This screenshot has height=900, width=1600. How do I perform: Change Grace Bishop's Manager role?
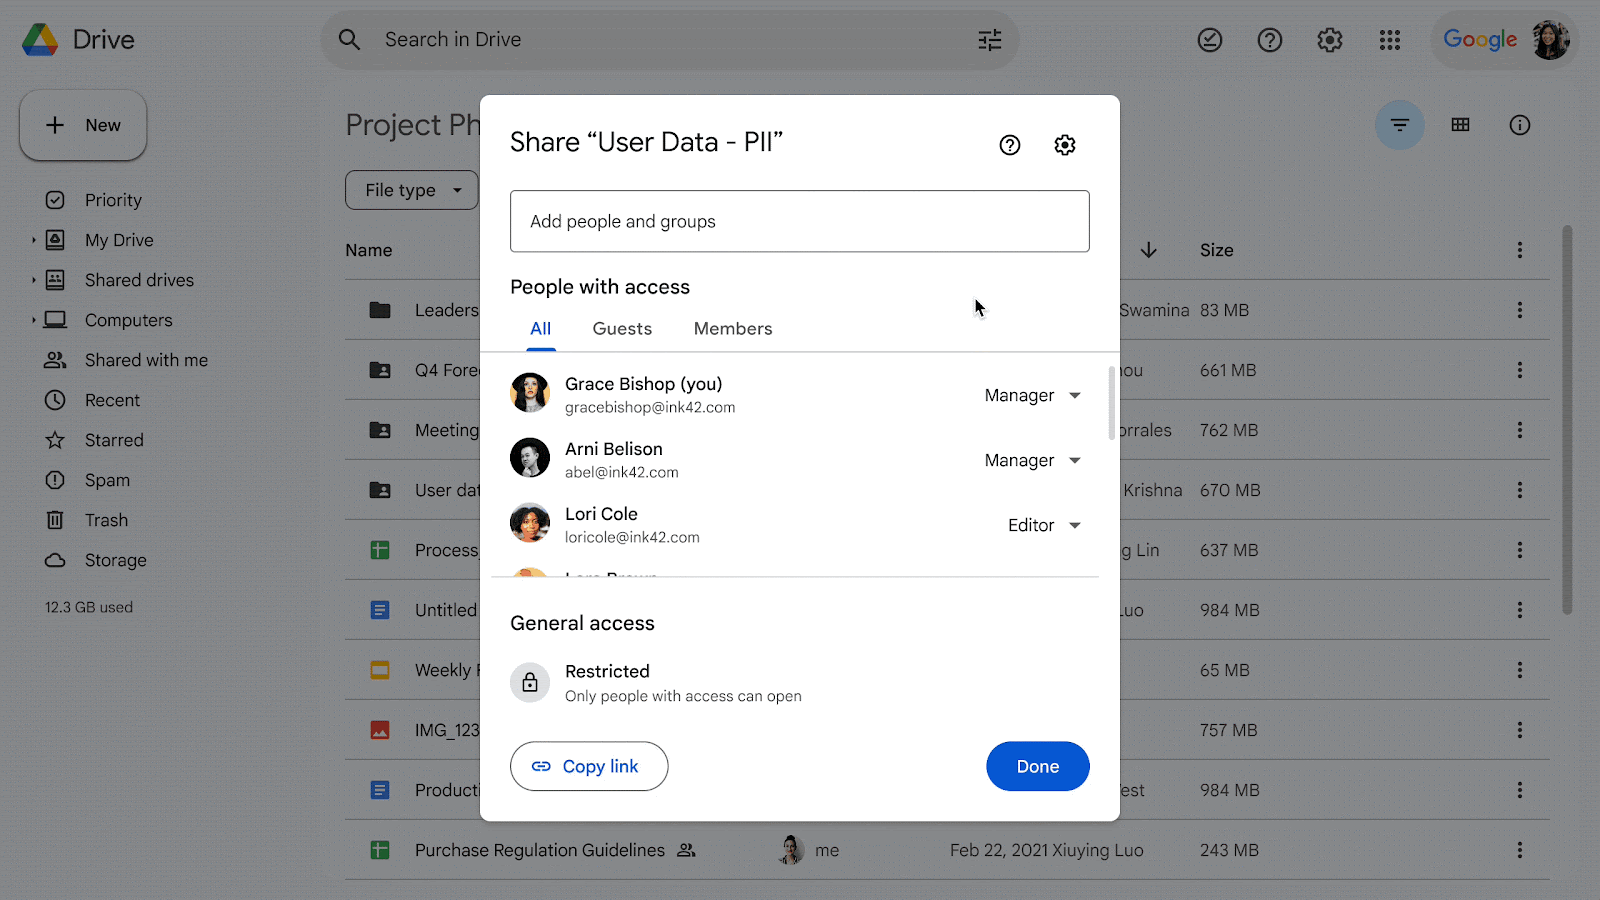pos(1032,395)
